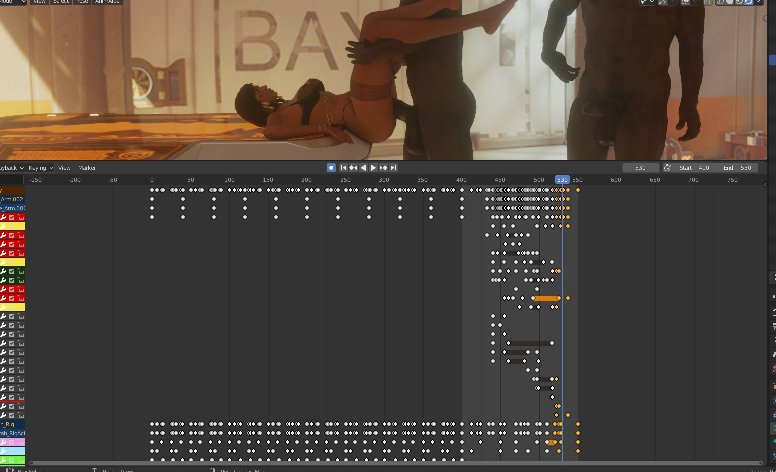776x472 pixels.
Task: Click wrench icon in light blue channel
Action: click(3, 451)
